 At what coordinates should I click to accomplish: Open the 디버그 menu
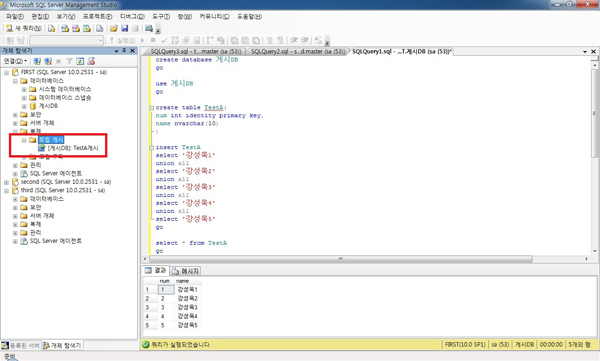[x=132, y=16]
